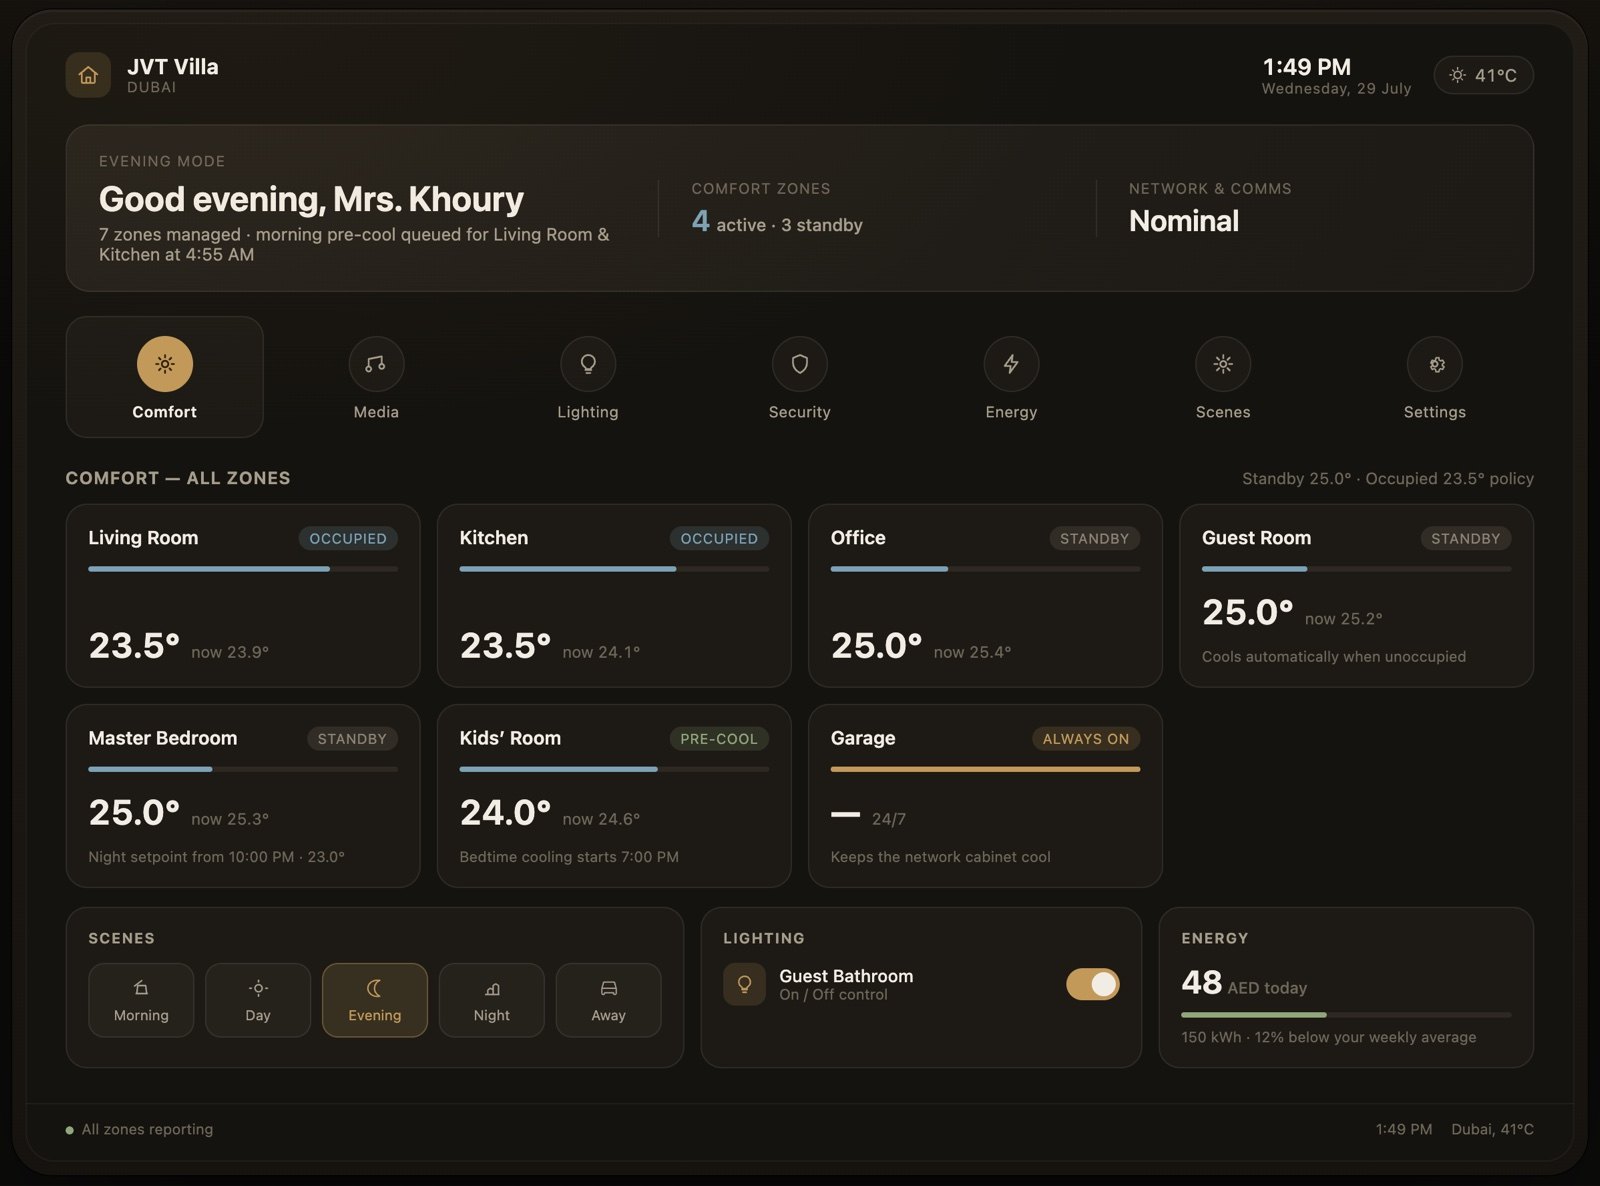Toggle the Guest Bathroom light switch

pos(1093,984)
